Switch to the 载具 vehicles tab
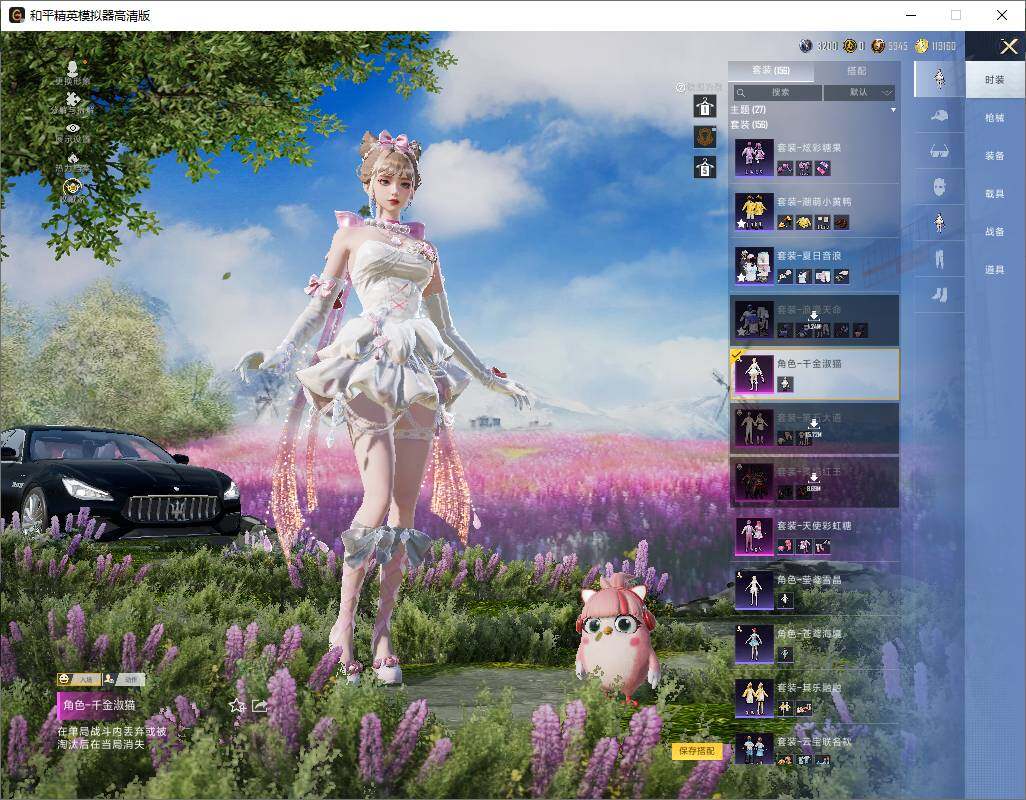Image resolution: width=1026 pixels, height=800 pixels. 995,194
